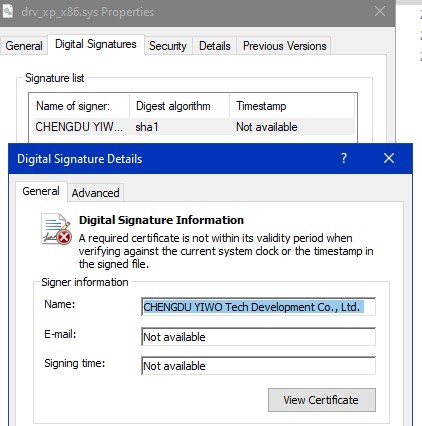Click the 'E-mail:' label

pyautogui.click(x=60, y=334)
